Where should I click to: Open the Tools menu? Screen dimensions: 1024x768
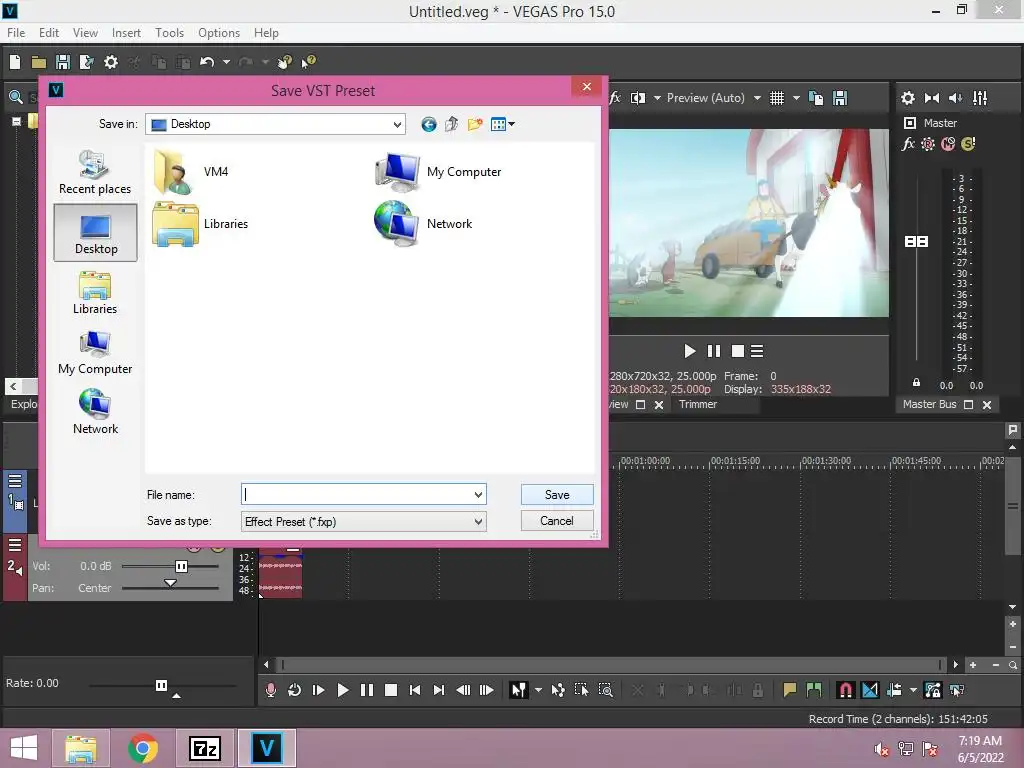click(169, 33)
